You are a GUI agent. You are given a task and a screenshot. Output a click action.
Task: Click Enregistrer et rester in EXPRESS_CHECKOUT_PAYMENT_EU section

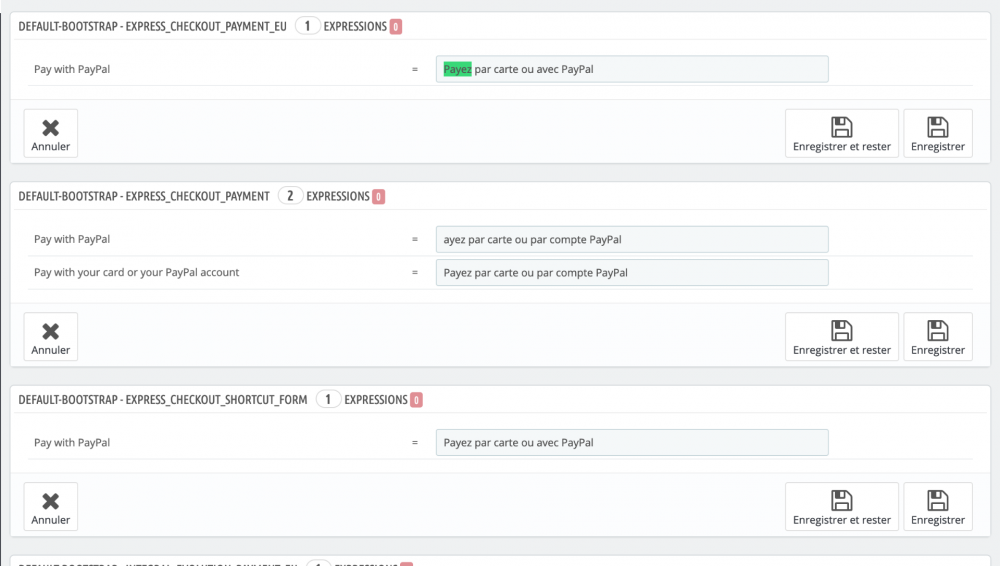pos(842,133)
